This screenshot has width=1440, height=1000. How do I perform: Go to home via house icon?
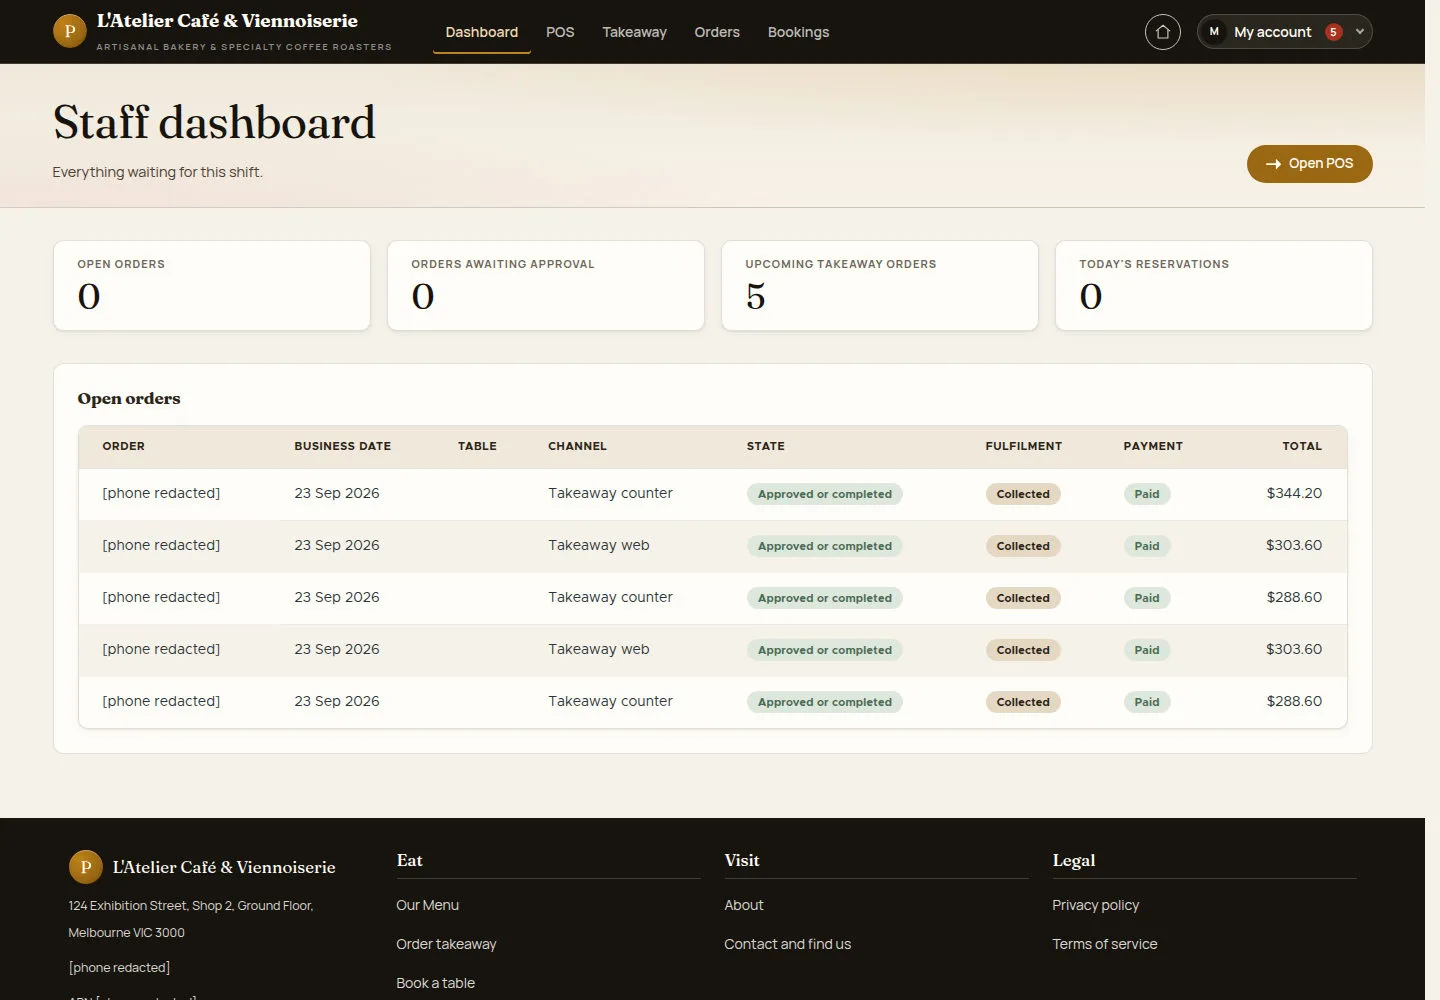pyautogui.click(x=1162, y=32)
